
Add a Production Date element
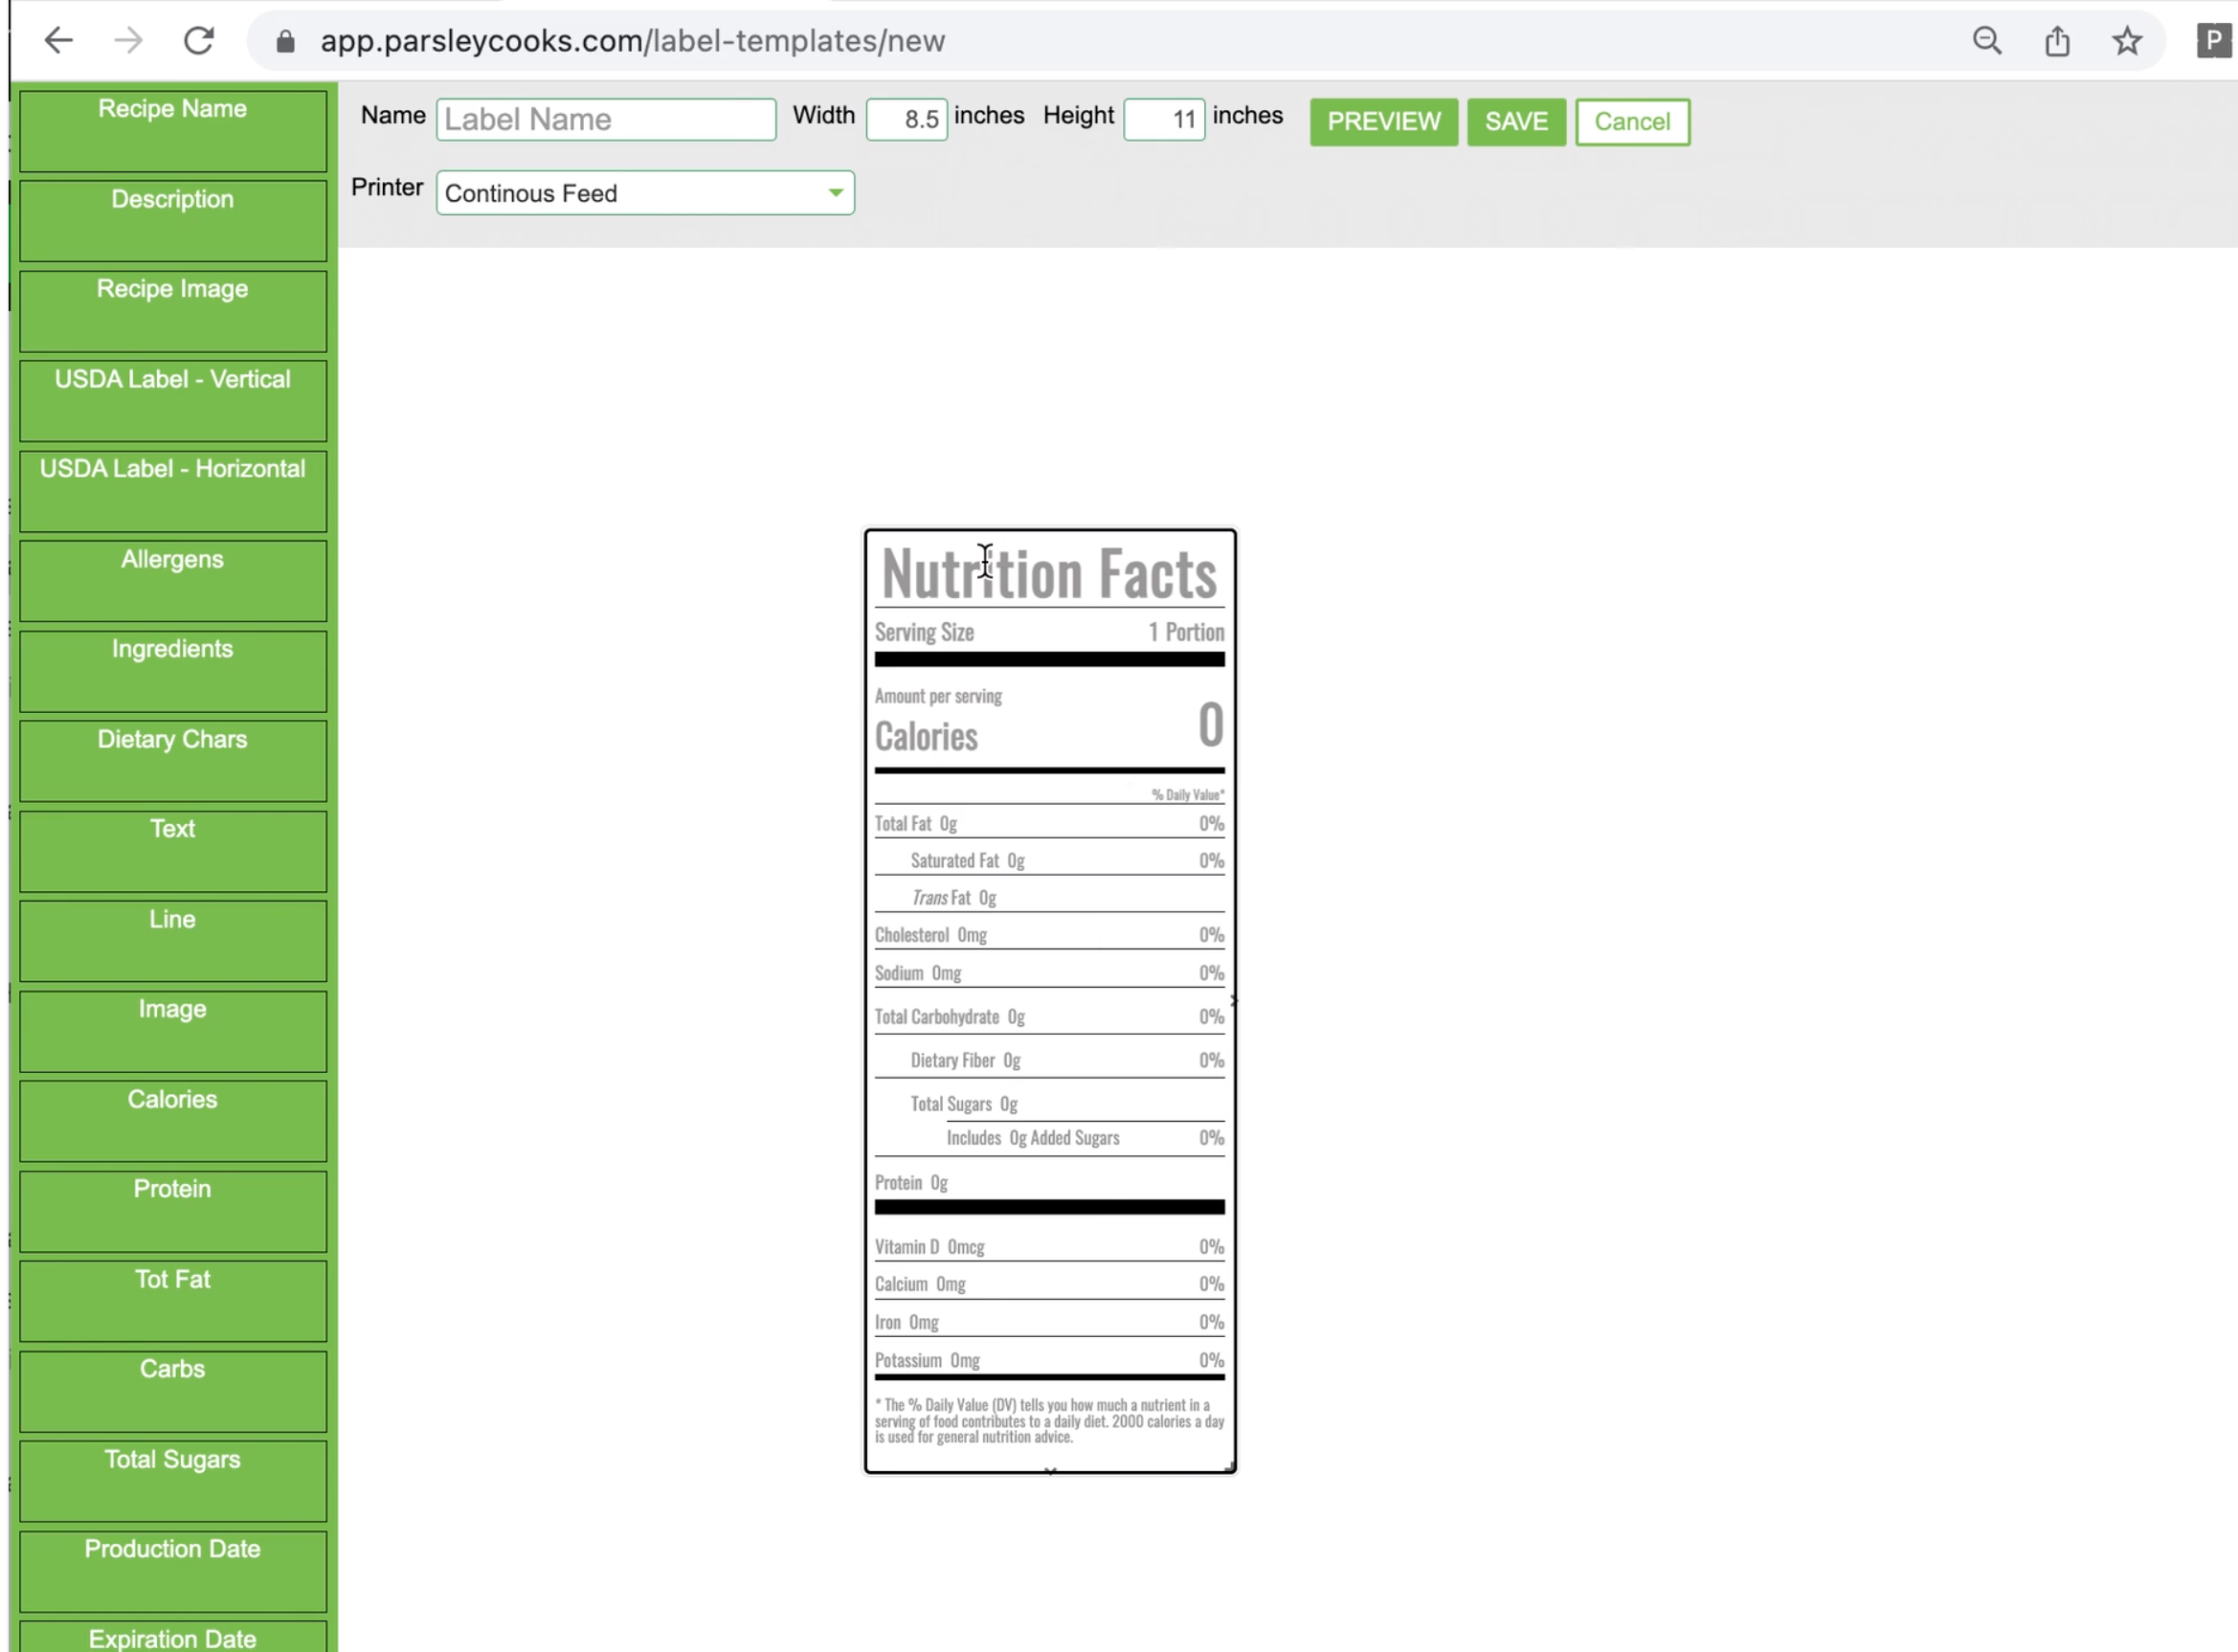[172, 1570]
